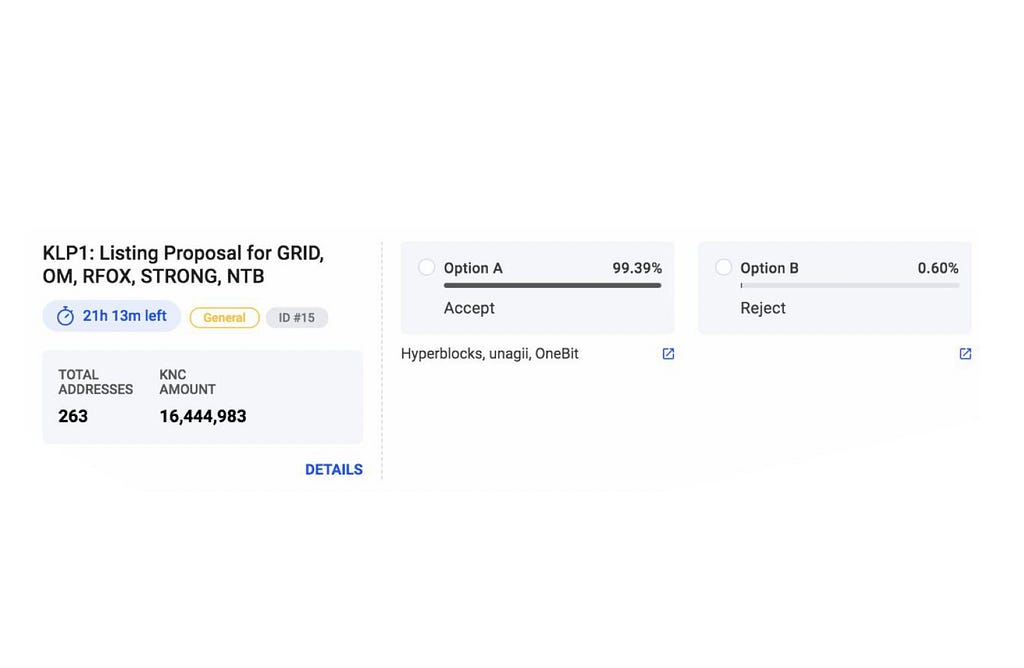Click the TOTAL ADDRESSES heading label
The image size is (1024, 668).
click(x=95, y=382)
